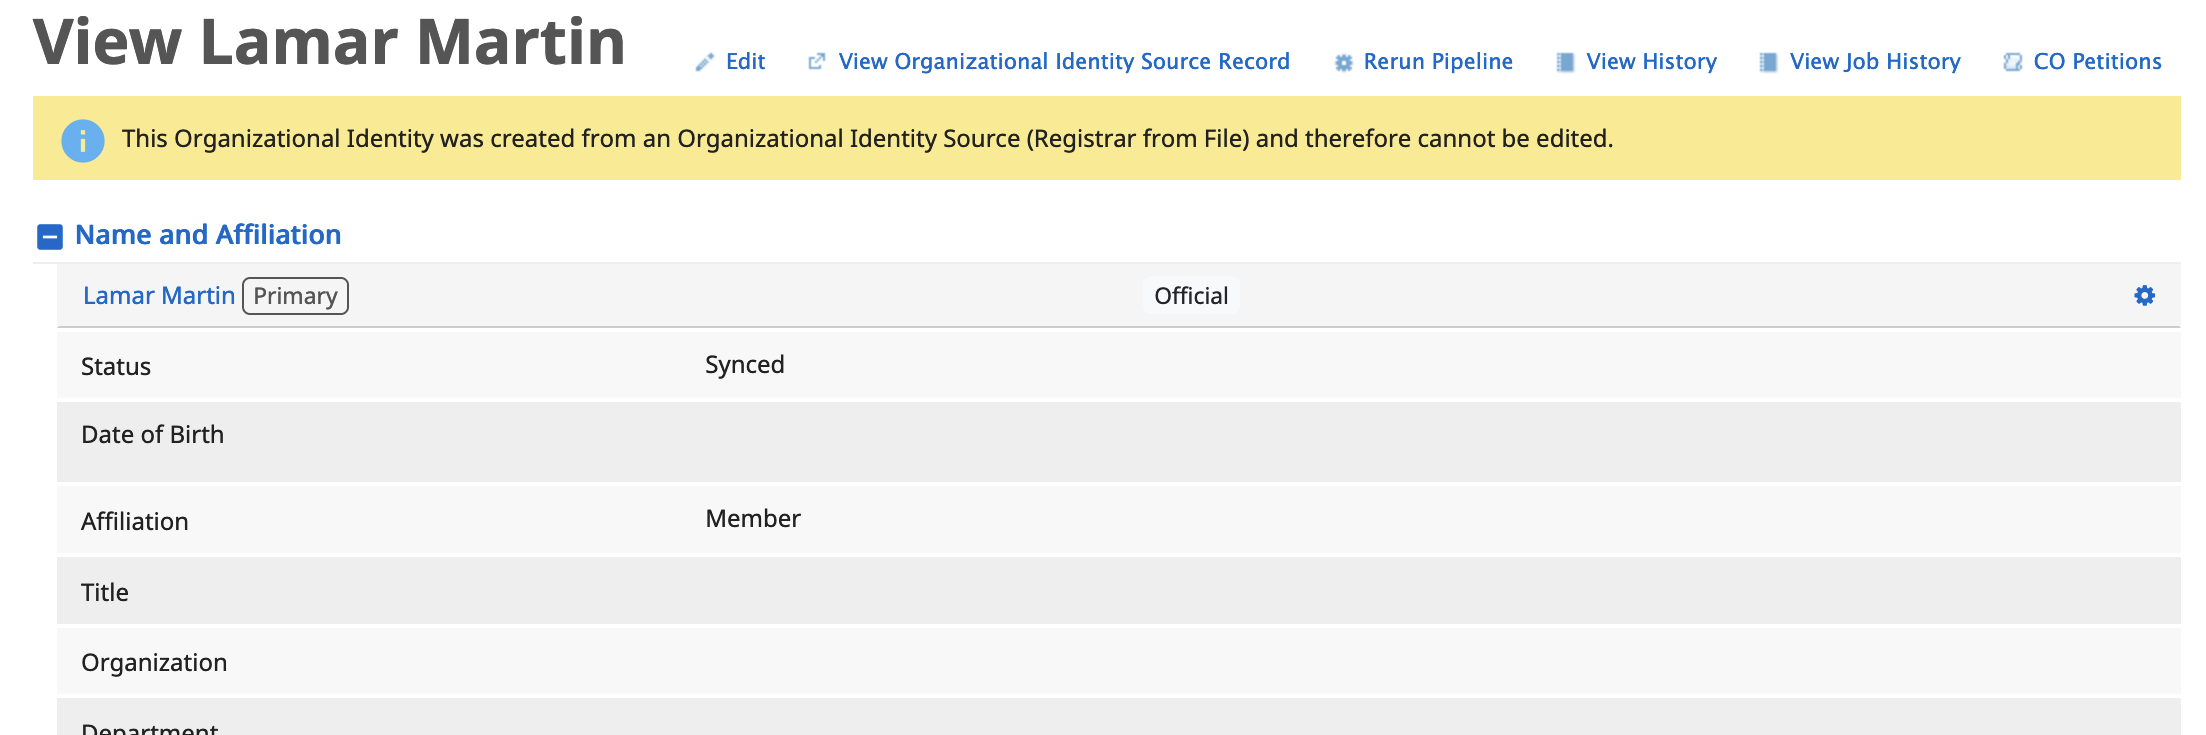This screenshot has height=735, width=2206.
Task: Click the gear icon next to Rerun Pipeline
Action: tap(1343, 63)
